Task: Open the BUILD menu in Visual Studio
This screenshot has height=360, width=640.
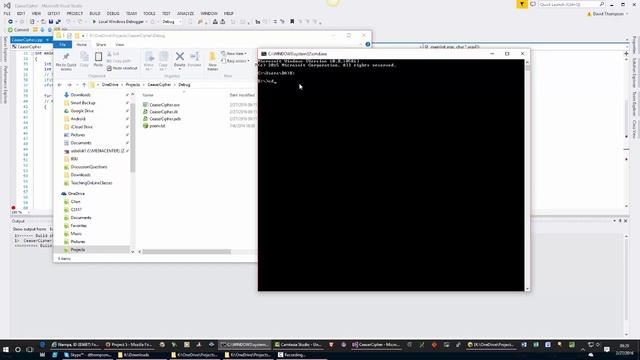Action: (95, 13)
